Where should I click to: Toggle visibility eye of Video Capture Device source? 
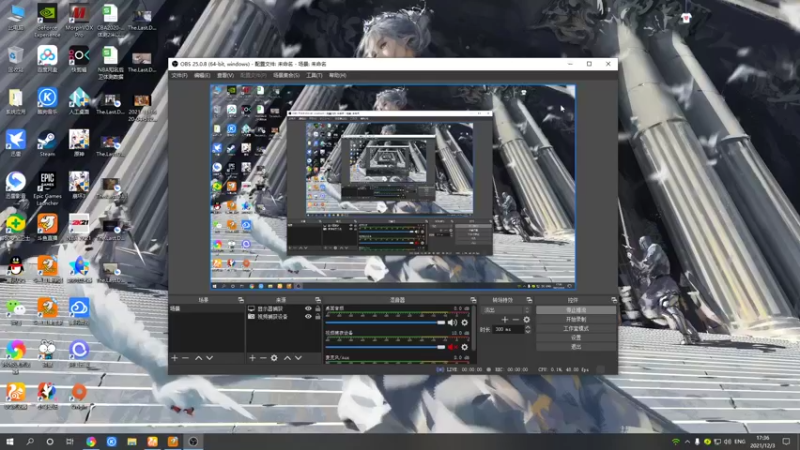tap(308, 316)
